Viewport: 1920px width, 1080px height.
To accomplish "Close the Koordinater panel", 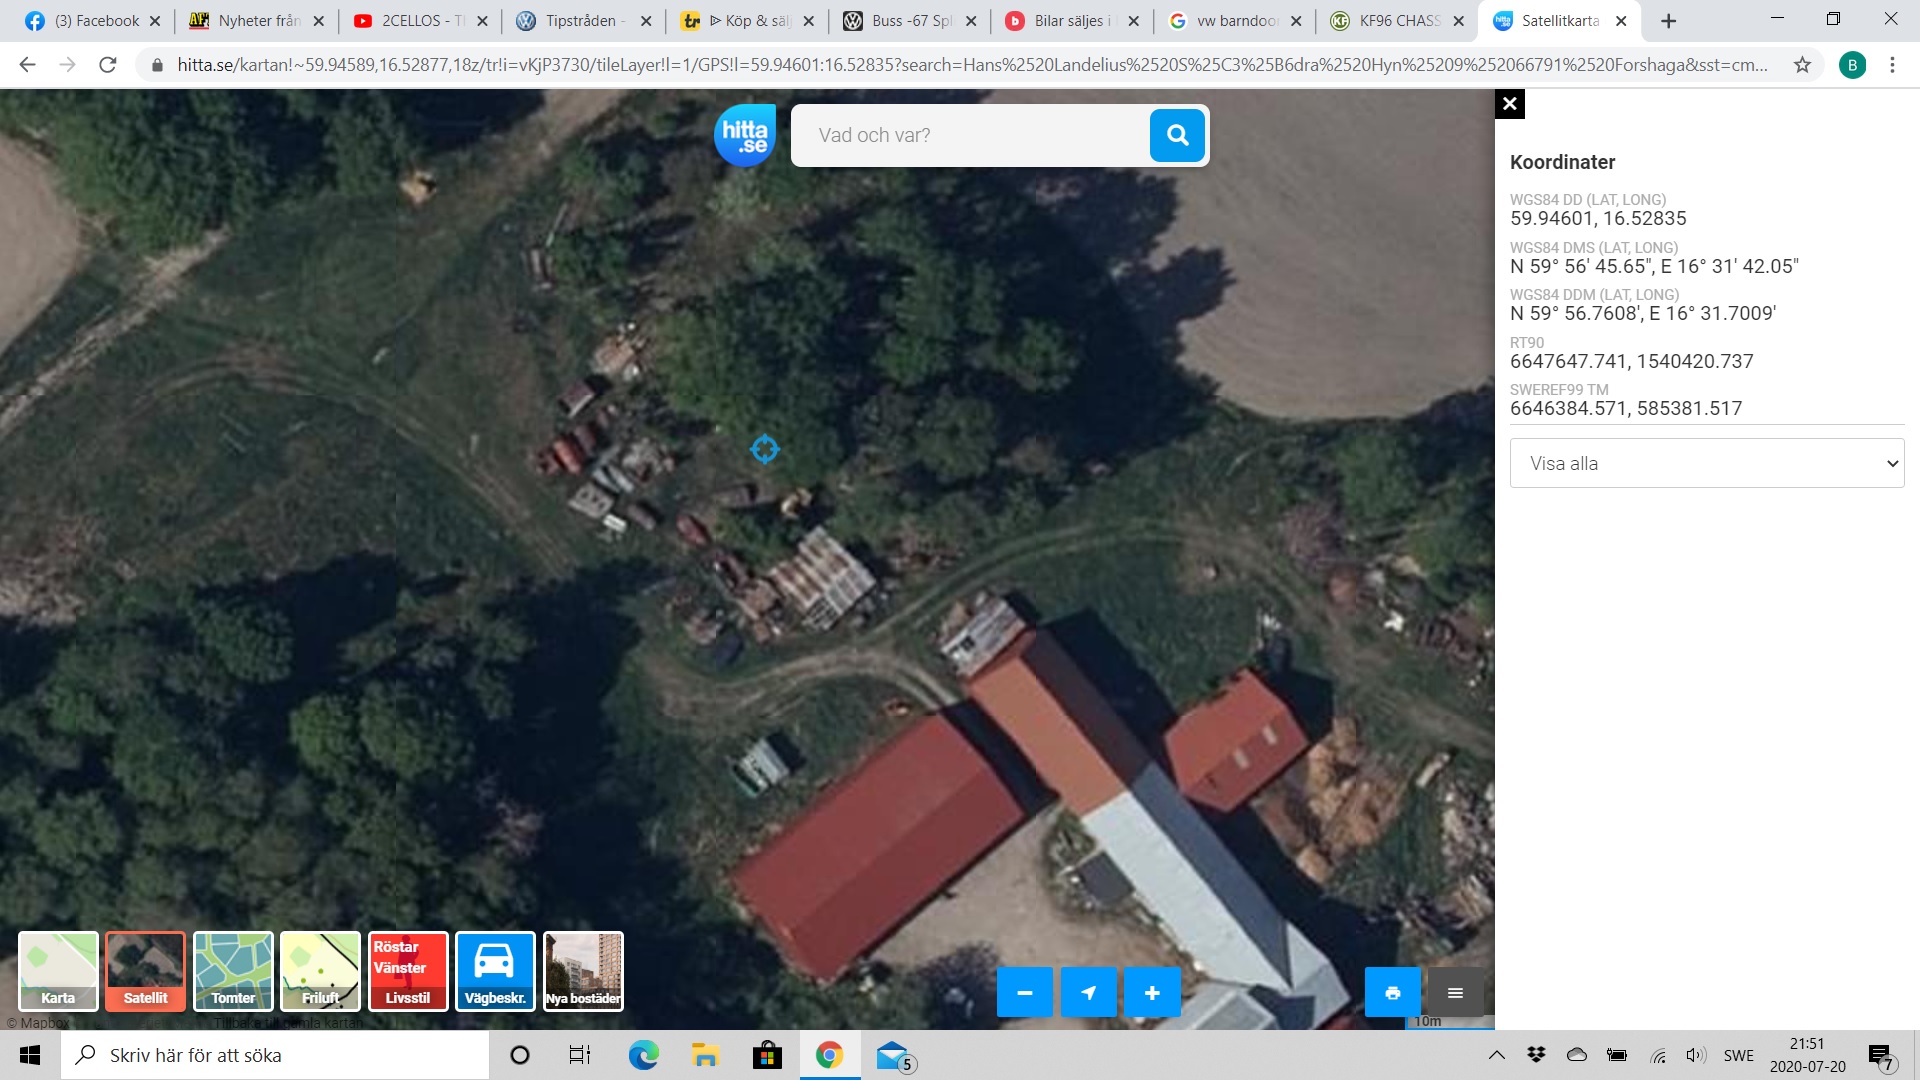I will (1509, 104).
